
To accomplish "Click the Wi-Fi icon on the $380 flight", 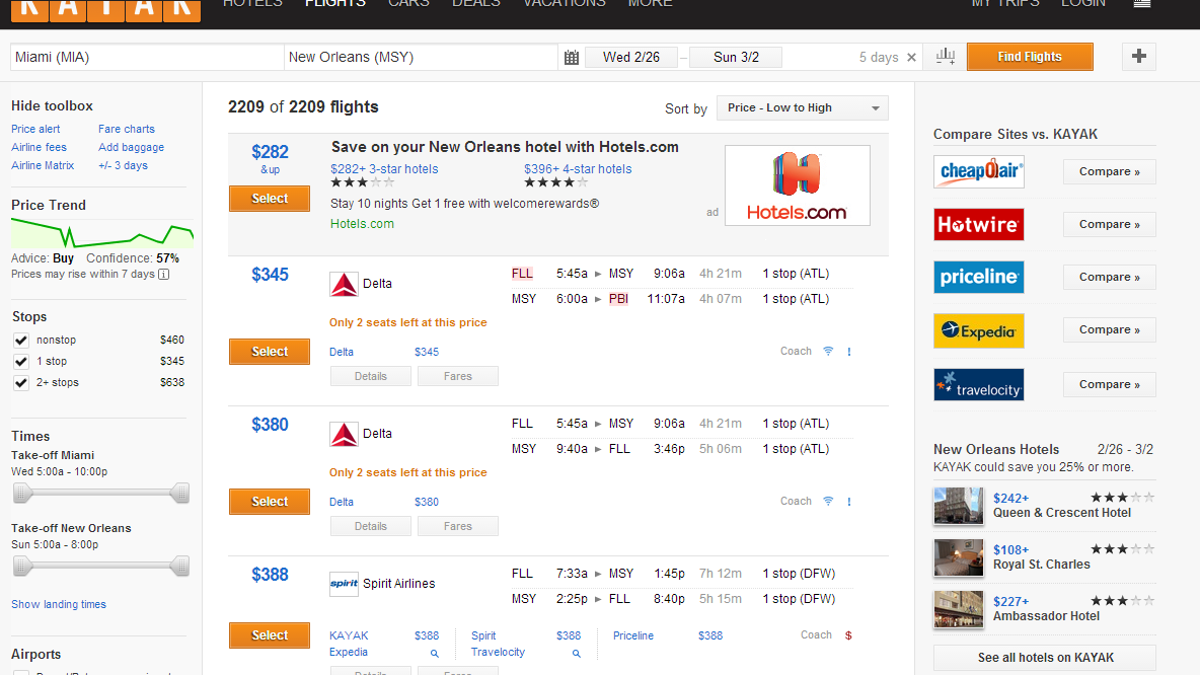I will click(x=828, y=501).
